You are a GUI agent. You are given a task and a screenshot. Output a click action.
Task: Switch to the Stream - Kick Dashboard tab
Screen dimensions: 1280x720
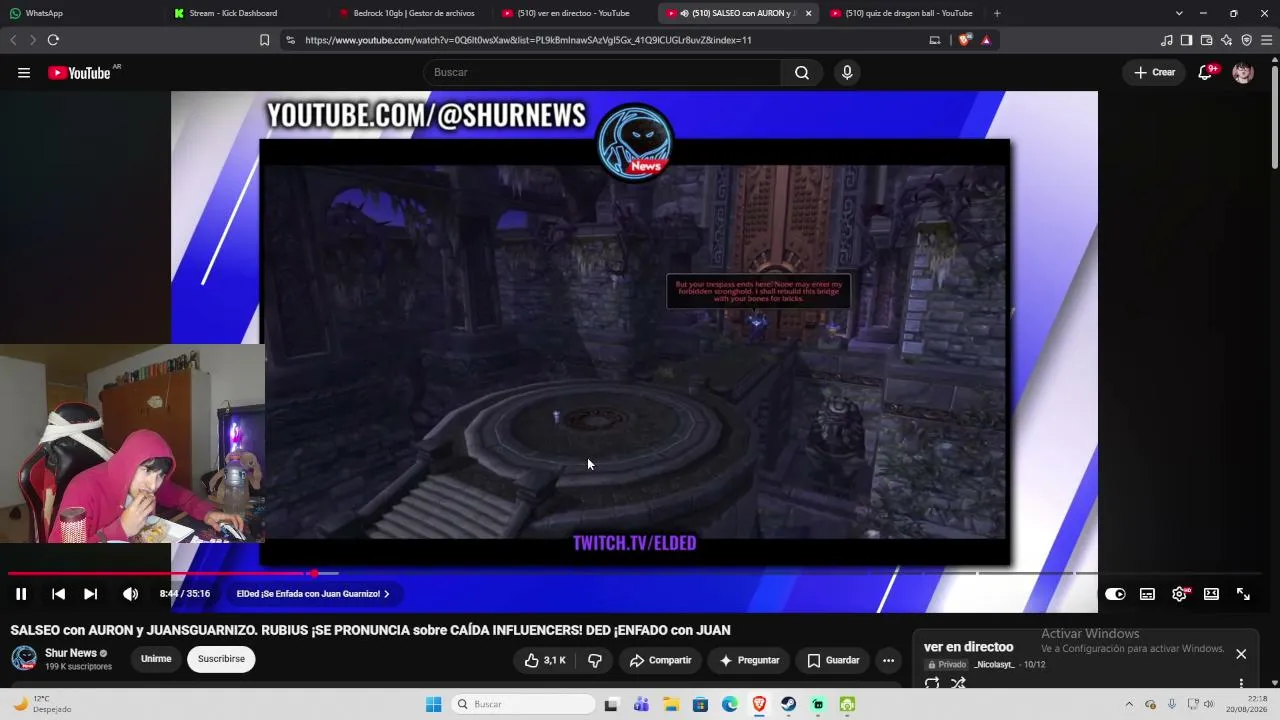tap(245, 13)
